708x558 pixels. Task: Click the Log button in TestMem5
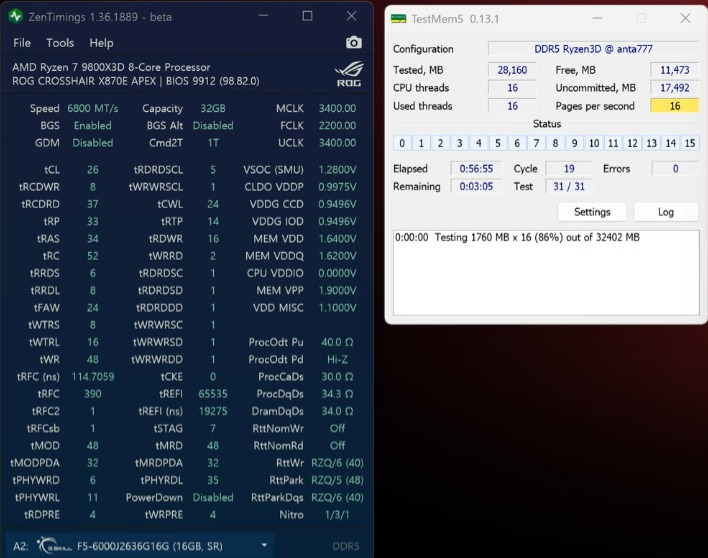pos(666,212)
